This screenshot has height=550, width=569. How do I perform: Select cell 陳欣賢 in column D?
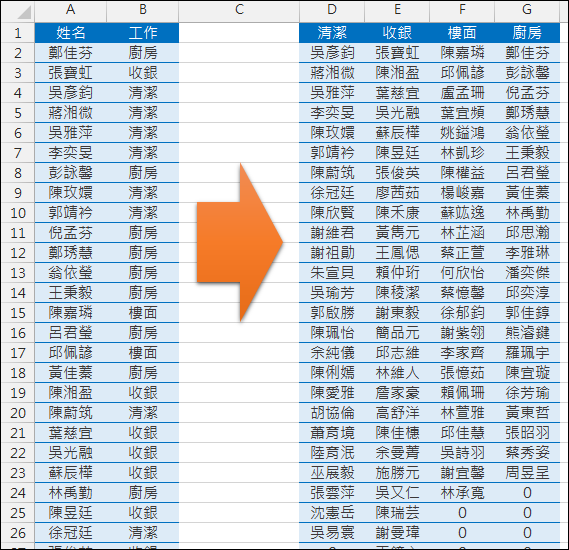332,213
